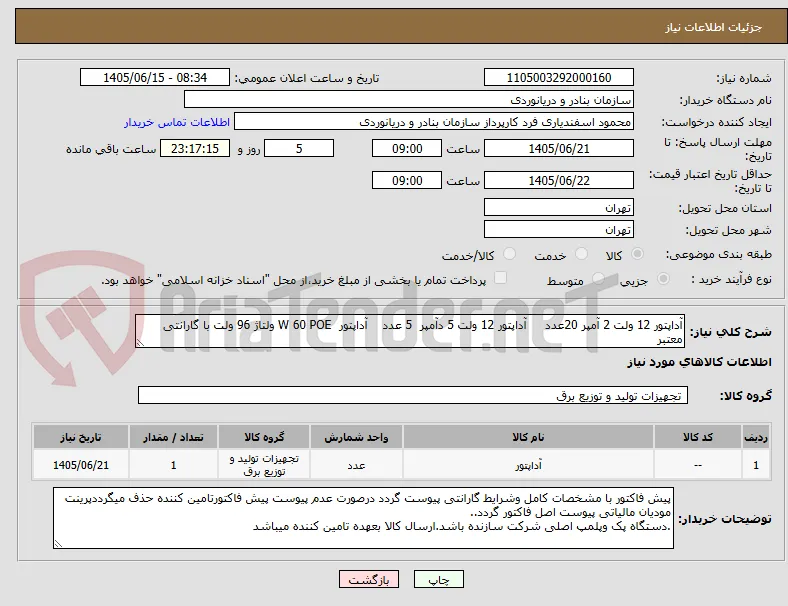Click the resize handle of description text area
The image size is (788, 606).
[140, 343]
